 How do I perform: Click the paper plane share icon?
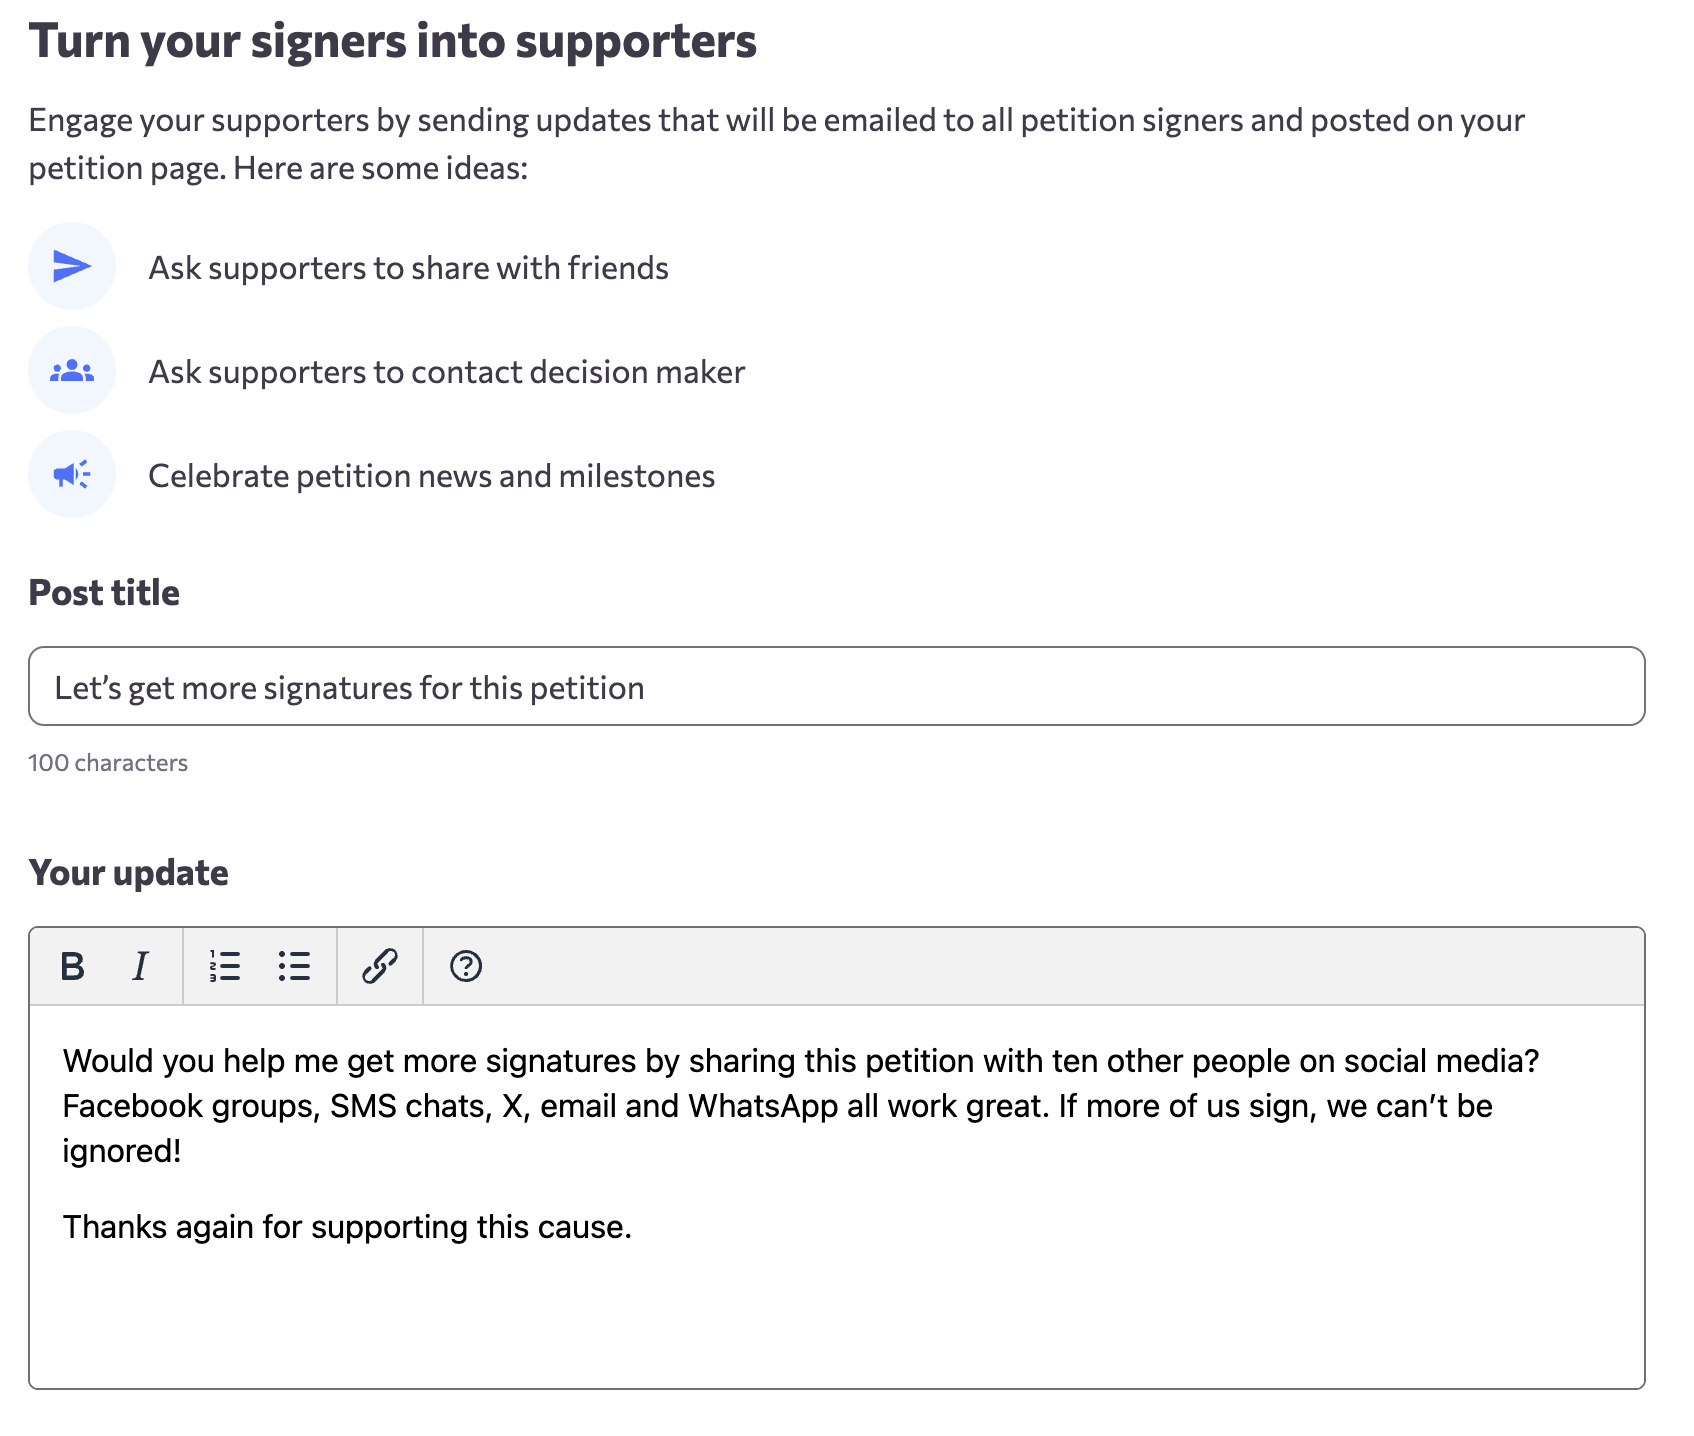click(x=72, y=266)
